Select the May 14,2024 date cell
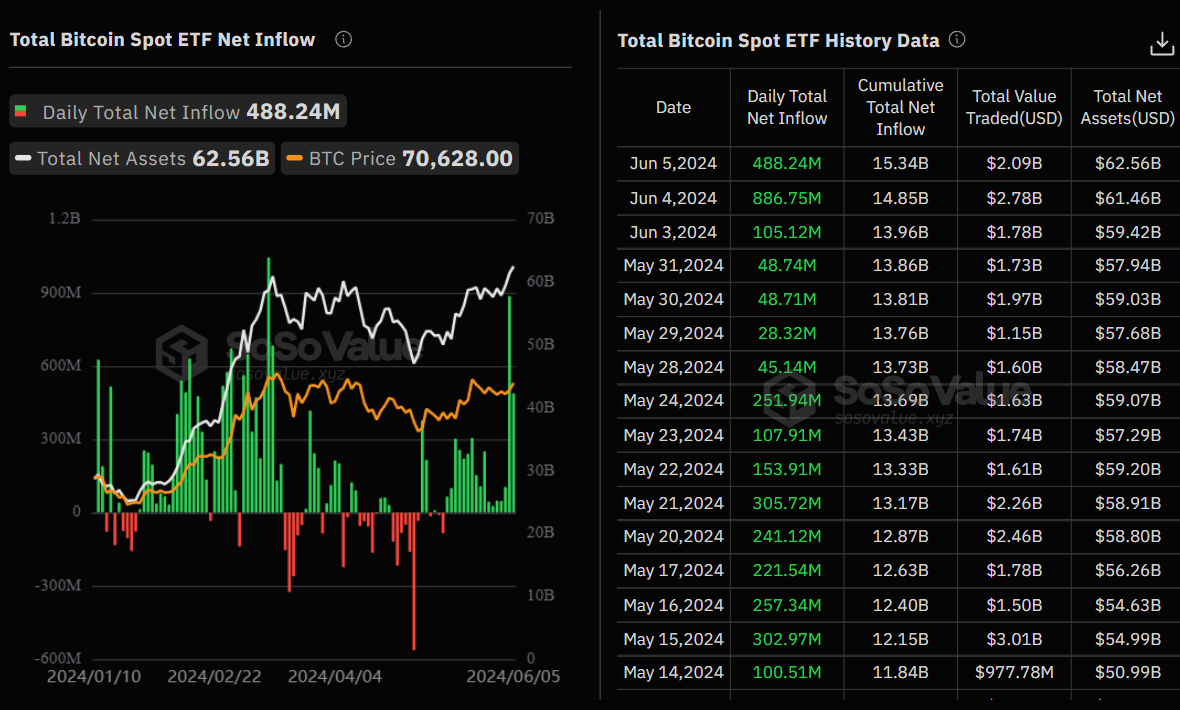The height and width of the screenshot is (710, 1180). (x=674, y=672)
